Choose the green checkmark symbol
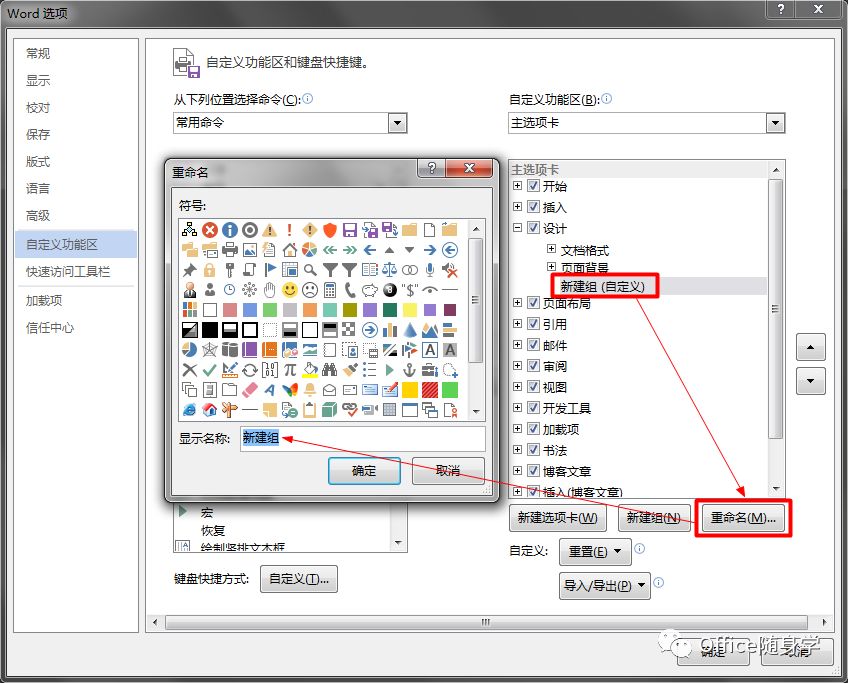The height and width of the screenshot is (683, 848). pyautogui.click(x=209, y=370)
